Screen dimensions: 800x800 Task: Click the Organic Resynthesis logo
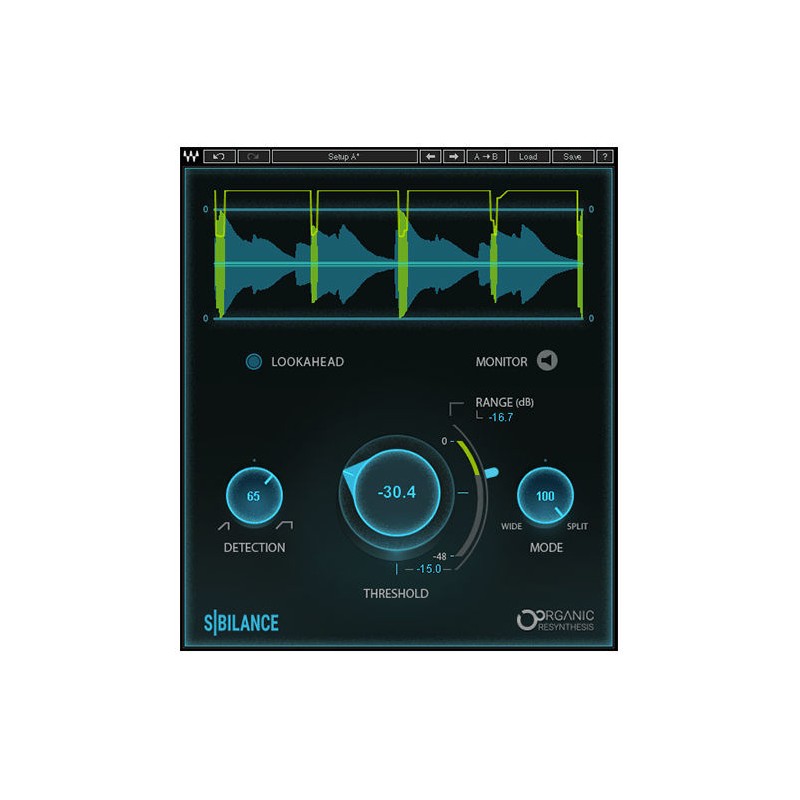tap(555, 621)
